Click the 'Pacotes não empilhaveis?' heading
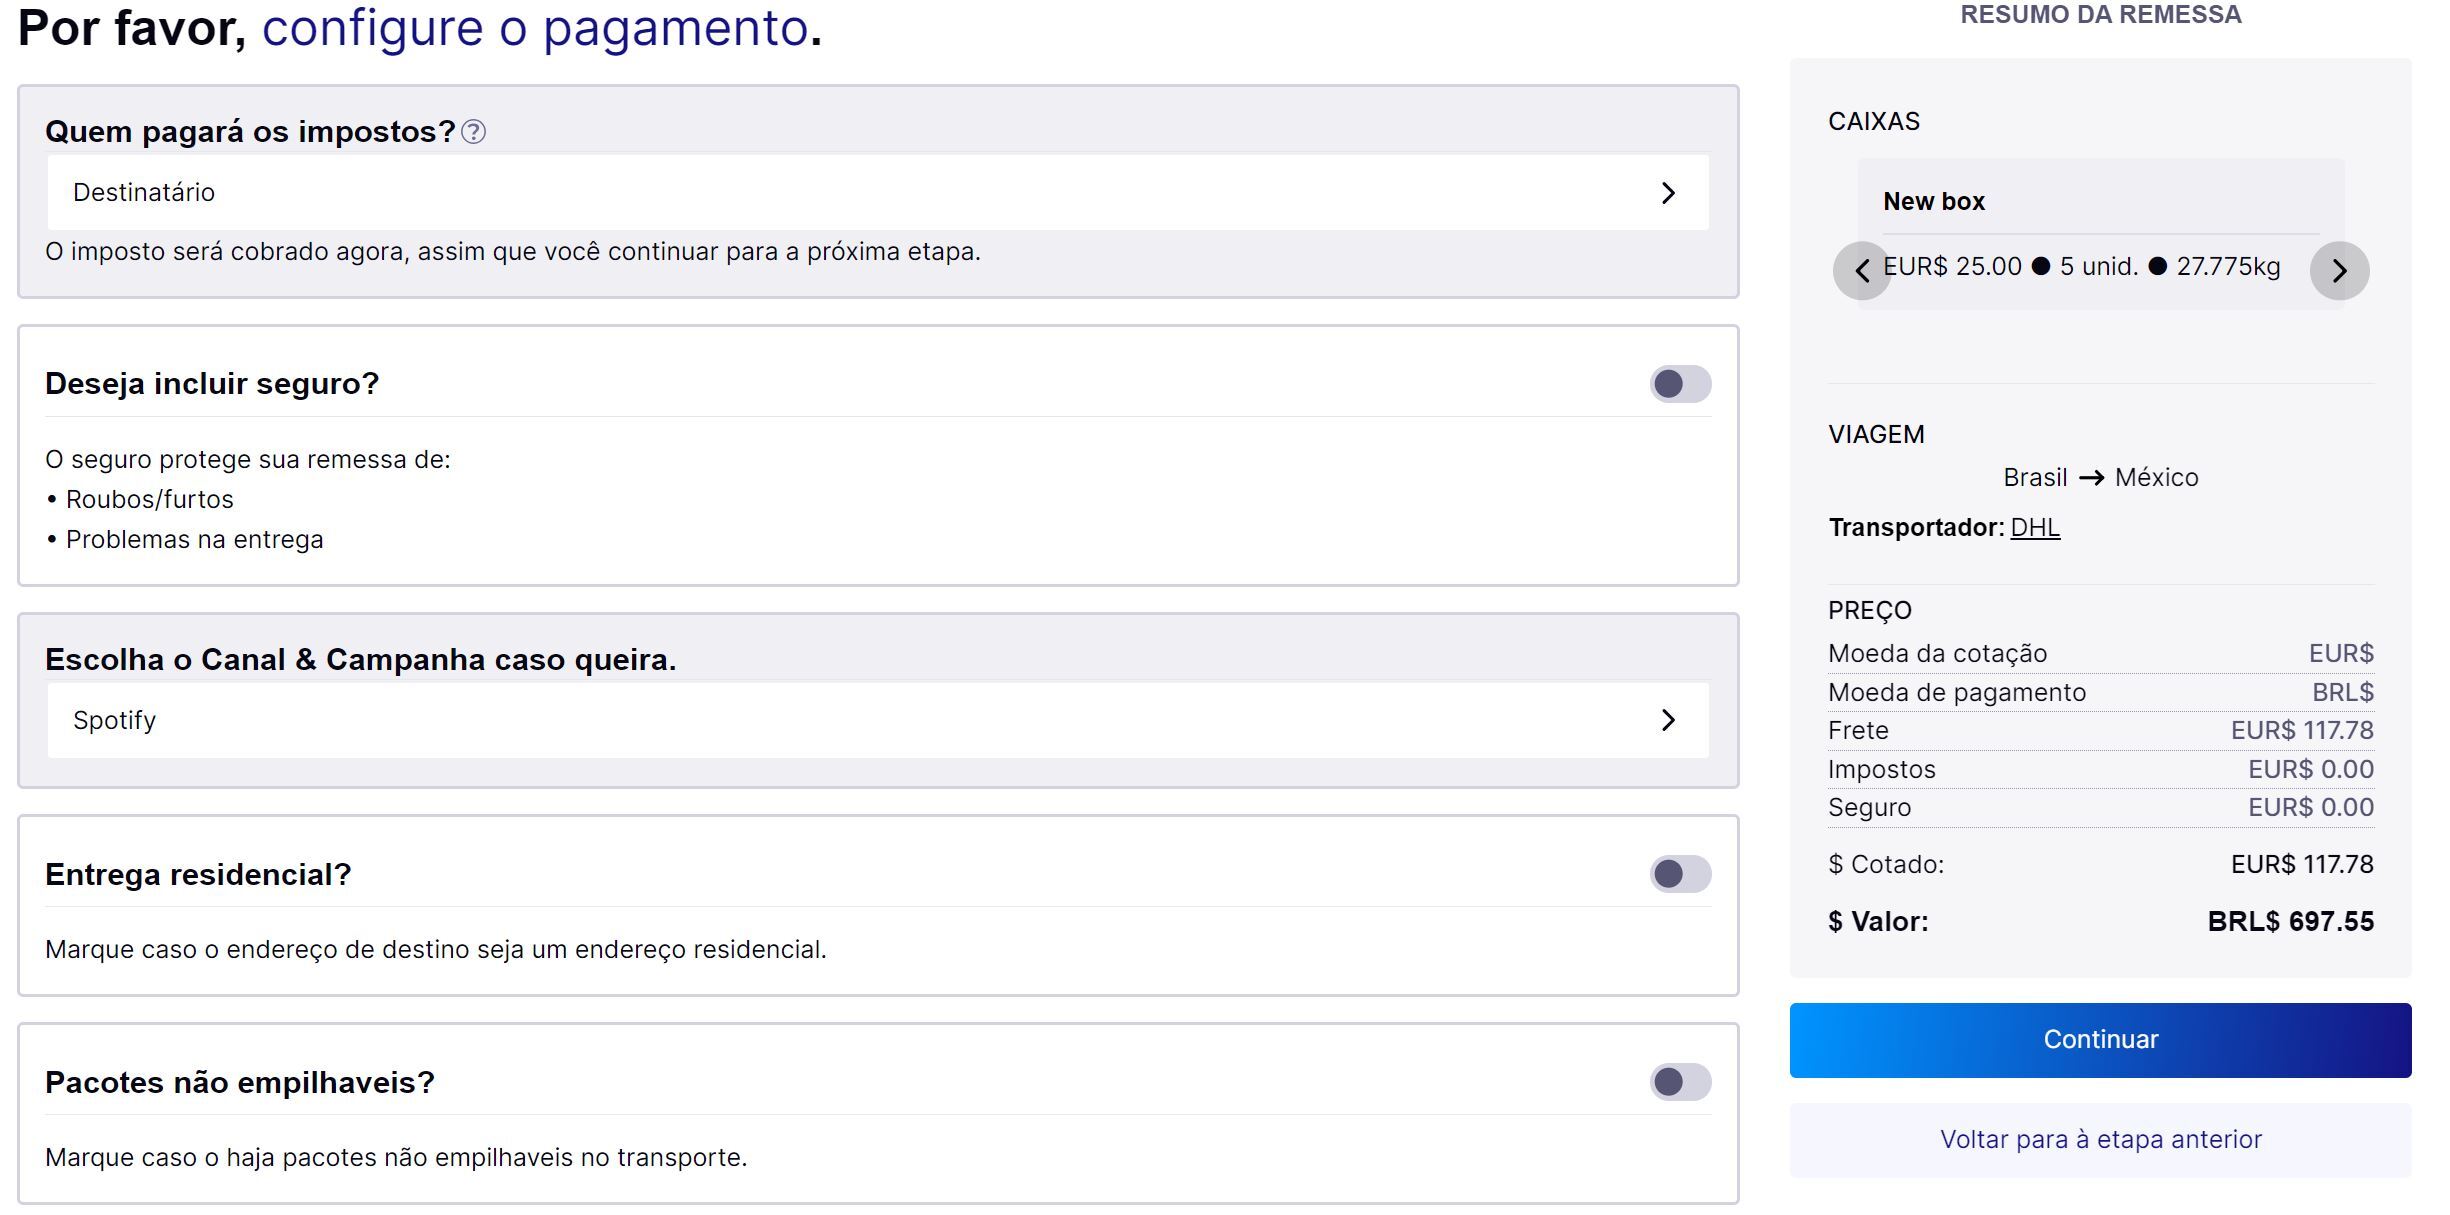The width and height of the screenshot is (2450, 1215). [x=240, y=1083]
